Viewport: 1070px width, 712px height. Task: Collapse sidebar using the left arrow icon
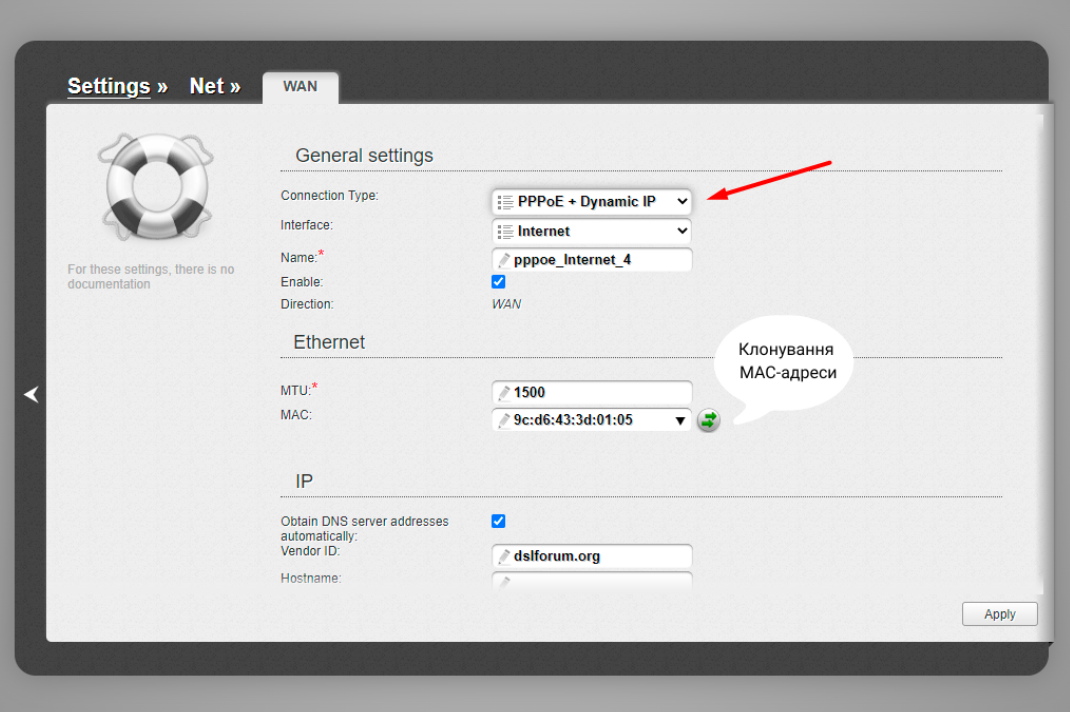32,395
